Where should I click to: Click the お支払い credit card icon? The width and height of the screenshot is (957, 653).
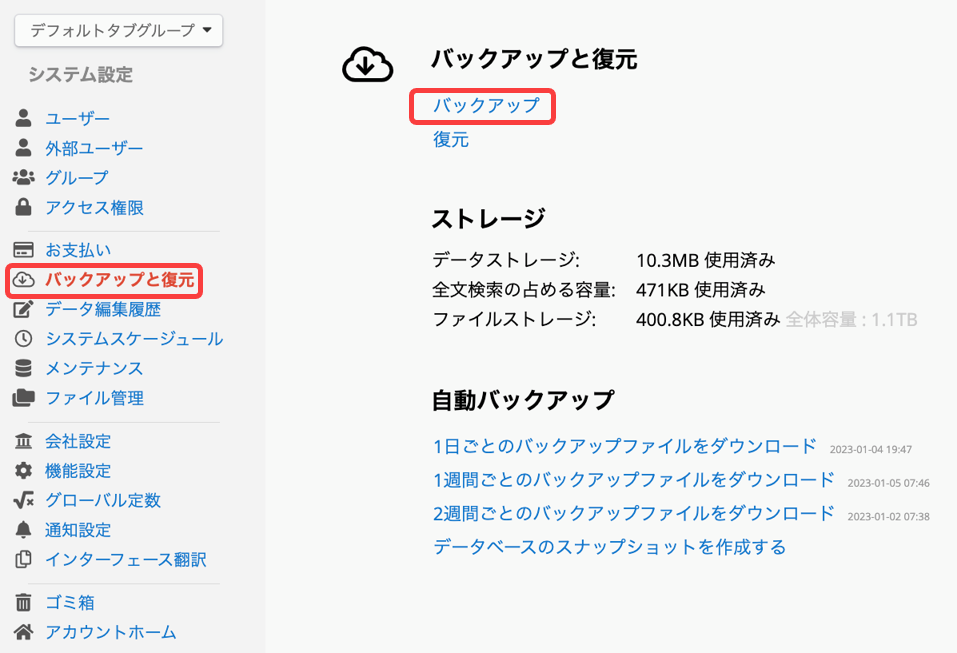(x=24, y=250)
